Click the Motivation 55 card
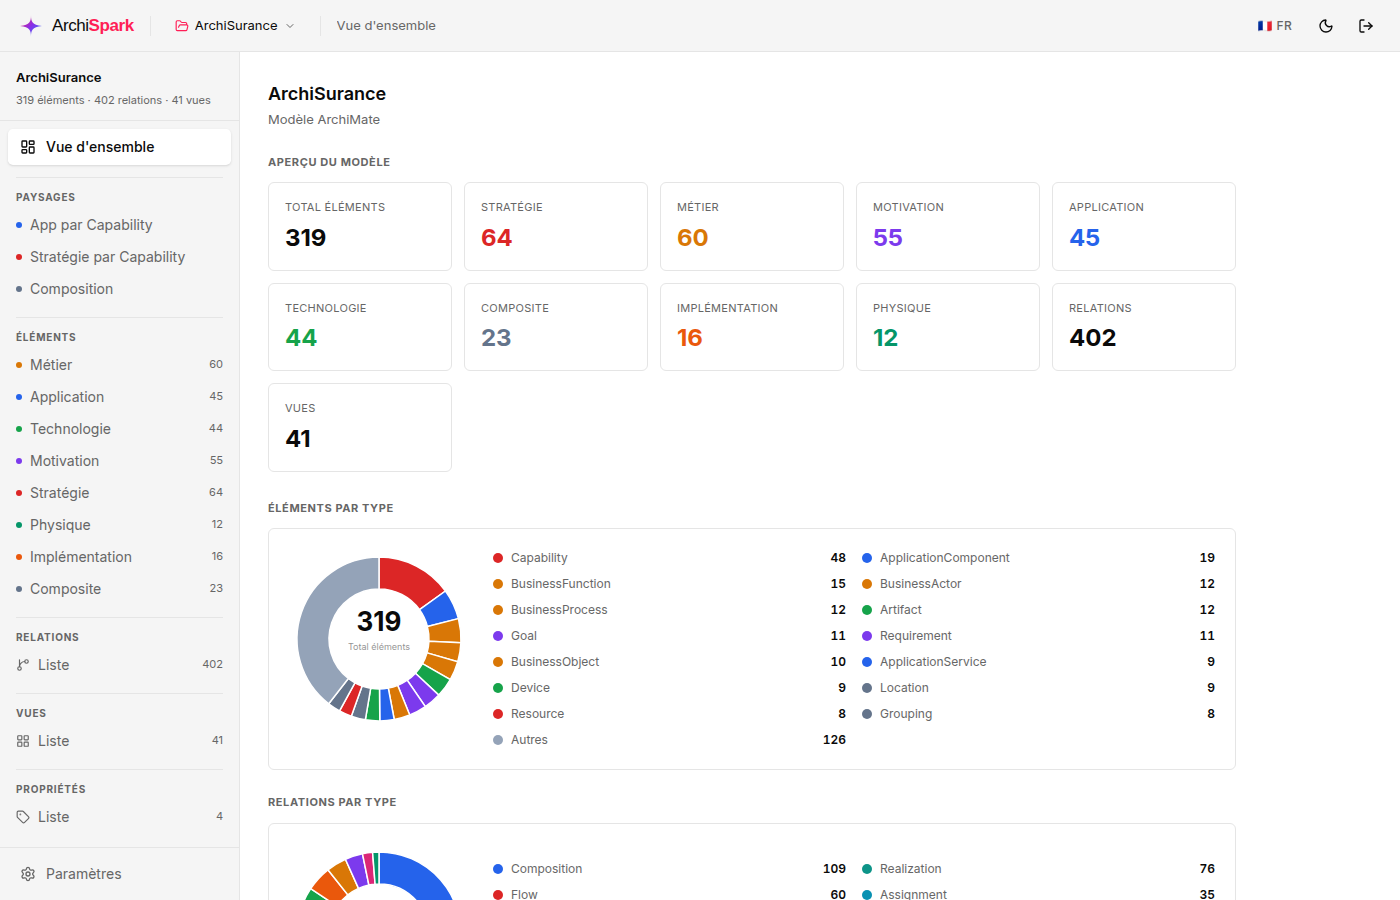This screenshot has width=1400, height=900. coord(948,226)
